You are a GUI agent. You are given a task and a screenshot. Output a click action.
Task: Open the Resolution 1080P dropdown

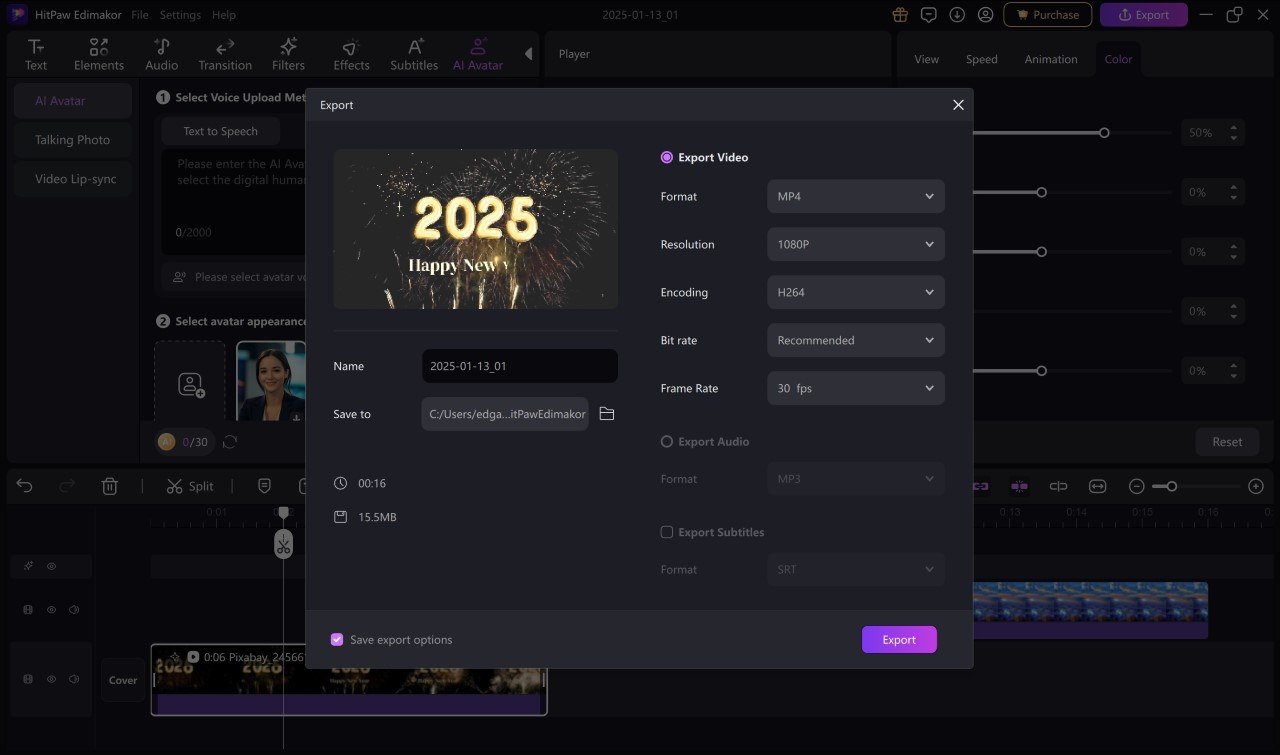[x=856, y=244]
